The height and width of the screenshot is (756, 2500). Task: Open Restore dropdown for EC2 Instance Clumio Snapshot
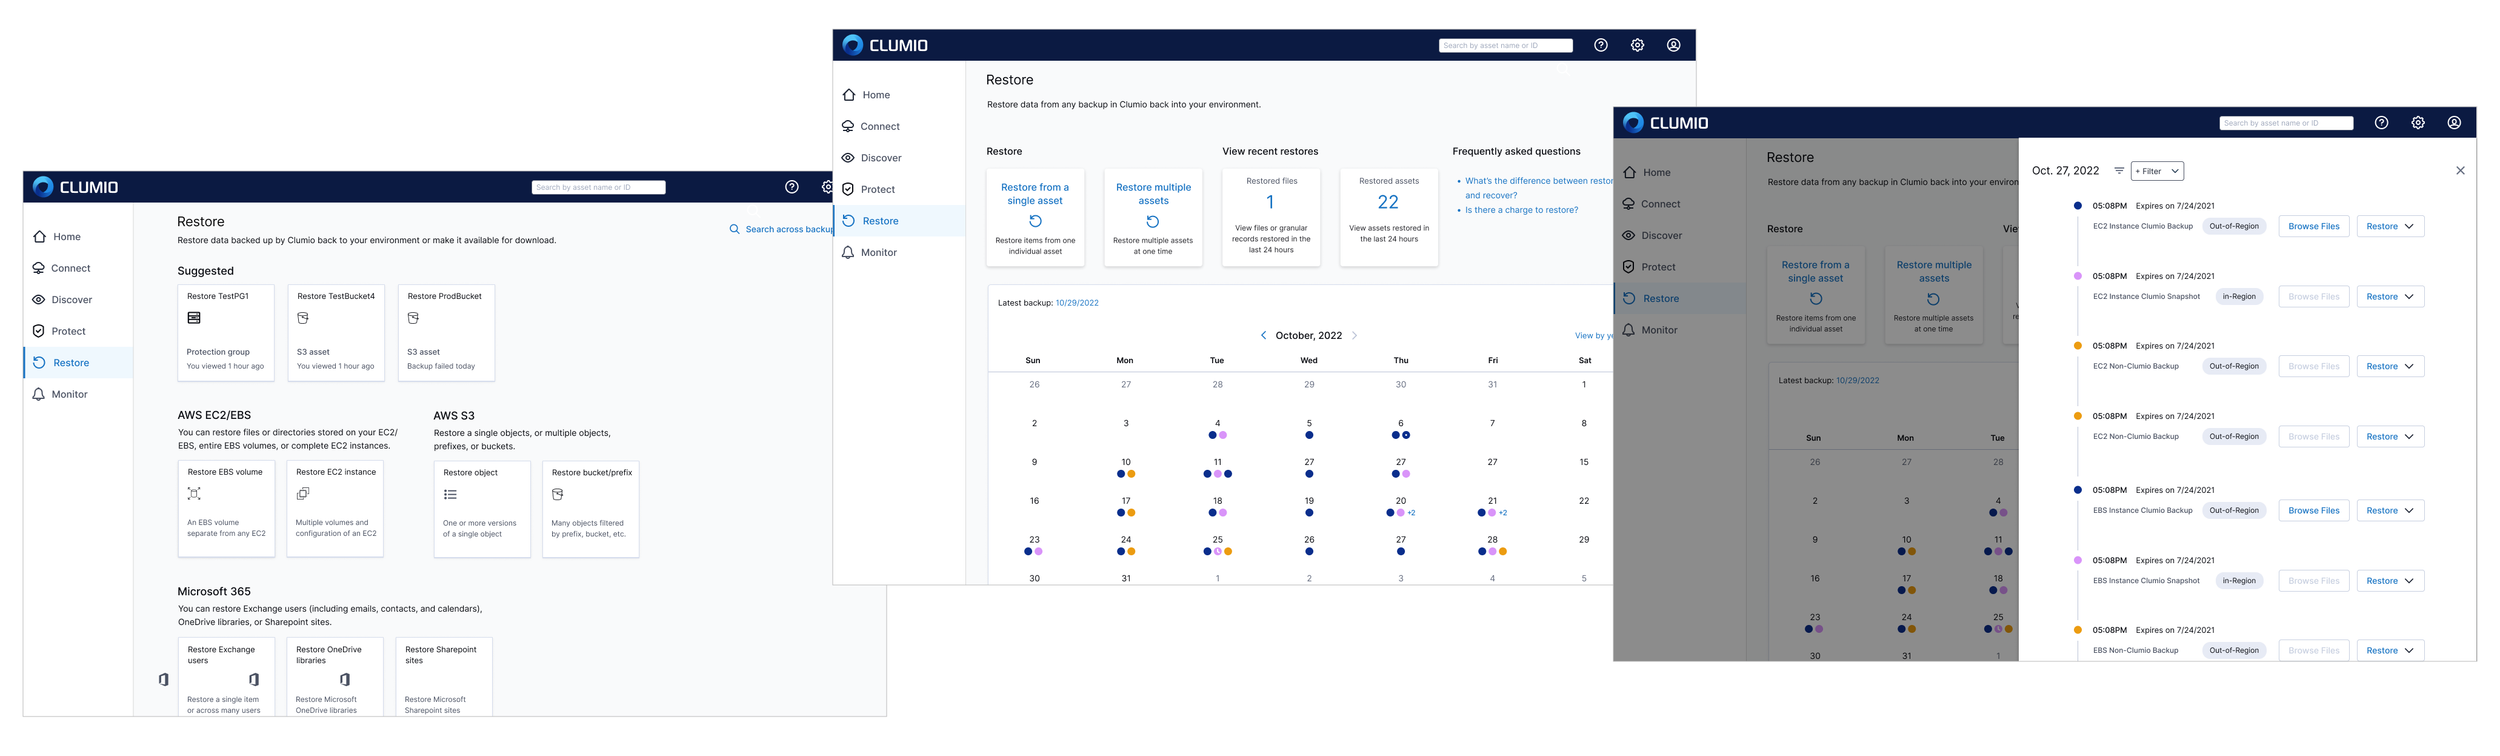click(2390, 297)
